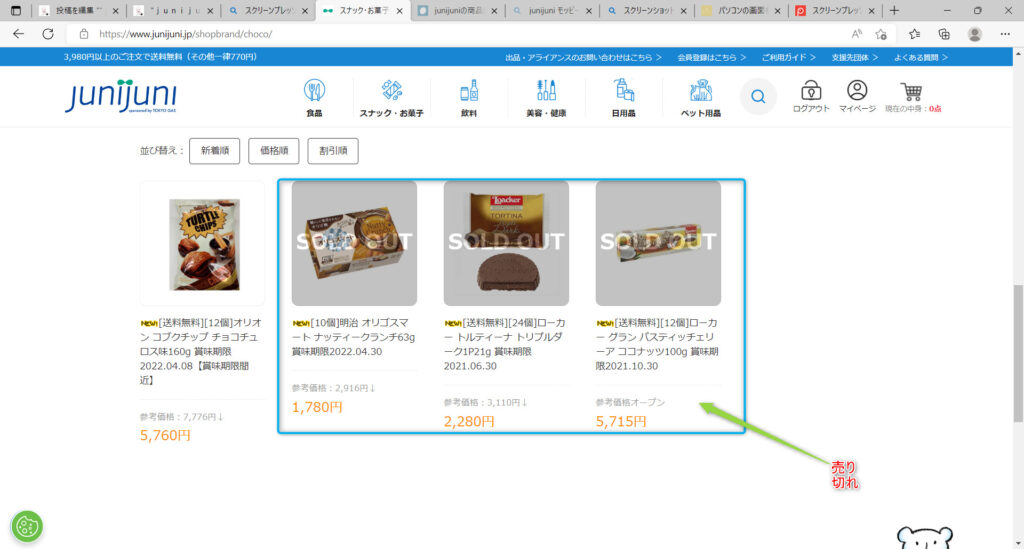Open the browser favorites list icon
The height and width of the screenshot is (549, 1024).
pyautogui.click(x=914, y=34)
